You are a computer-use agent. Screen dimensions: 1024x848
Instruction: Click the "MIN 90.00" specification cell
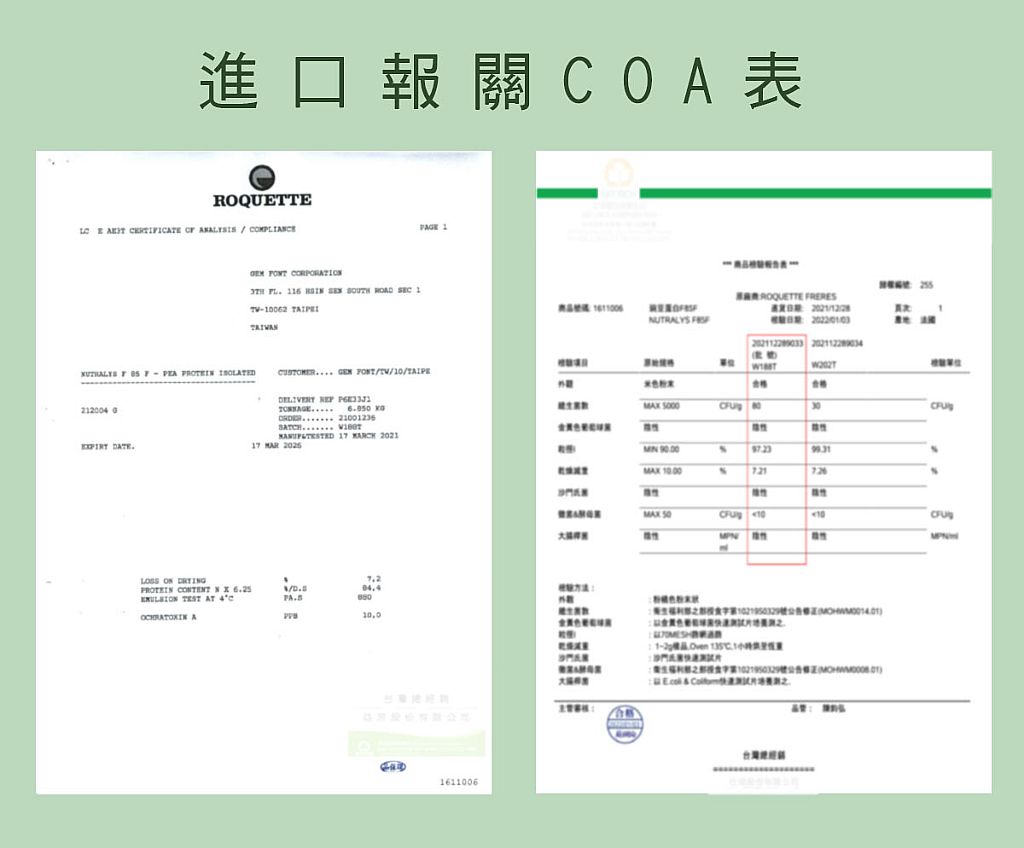662,449
